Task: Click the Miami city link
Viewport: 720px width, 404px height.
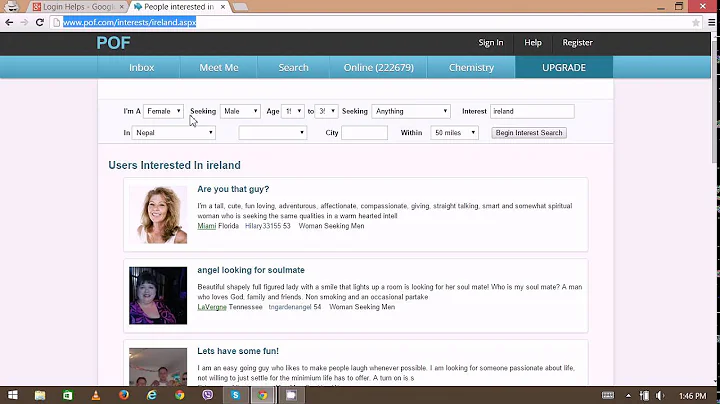Action: (x=207, y=226)
